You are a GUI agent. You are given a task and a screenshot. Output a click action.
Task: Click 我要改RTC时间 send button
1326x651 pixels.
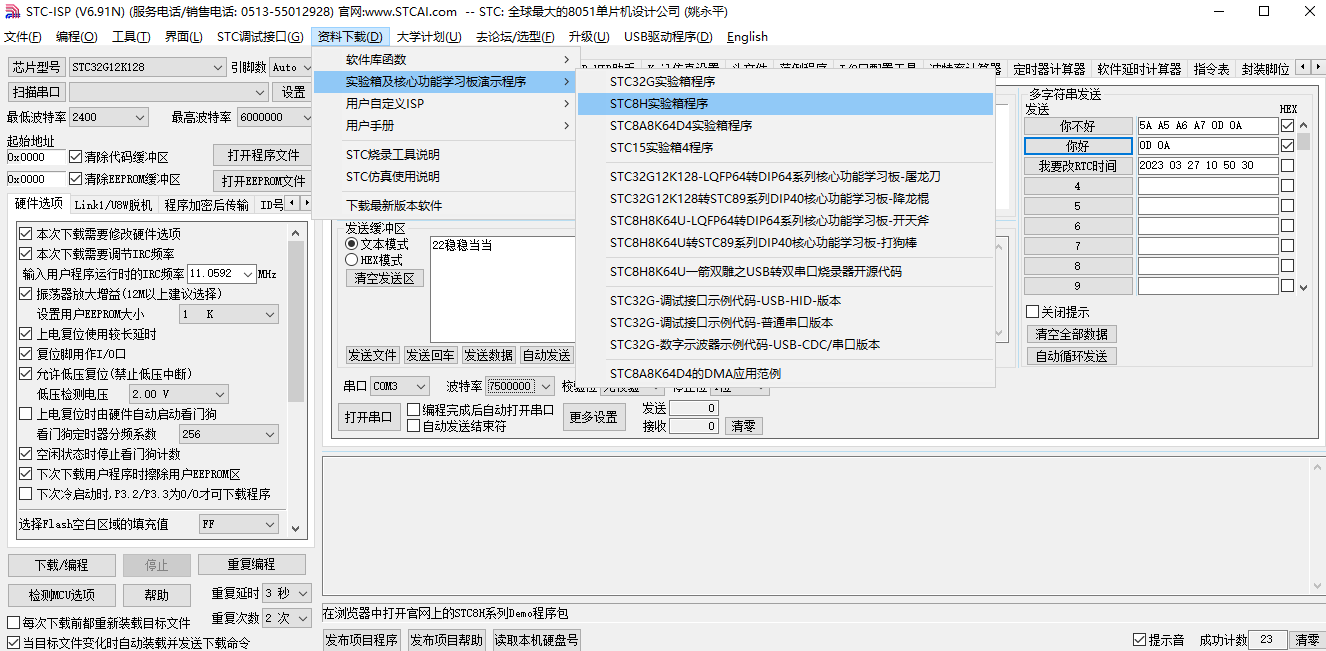[1077, 166]
